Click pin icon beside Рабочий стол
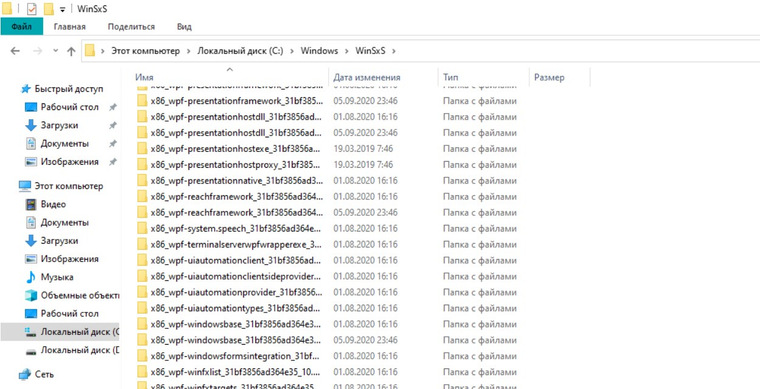Image resolution: width=760 pixels, height=389 pixels. (112, 107)
